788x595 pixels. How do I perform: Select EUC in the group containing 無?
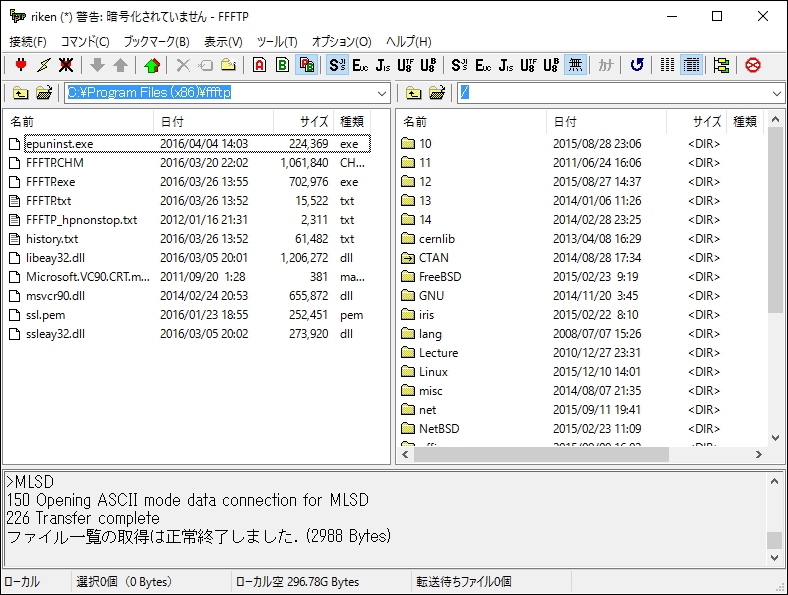482,65
